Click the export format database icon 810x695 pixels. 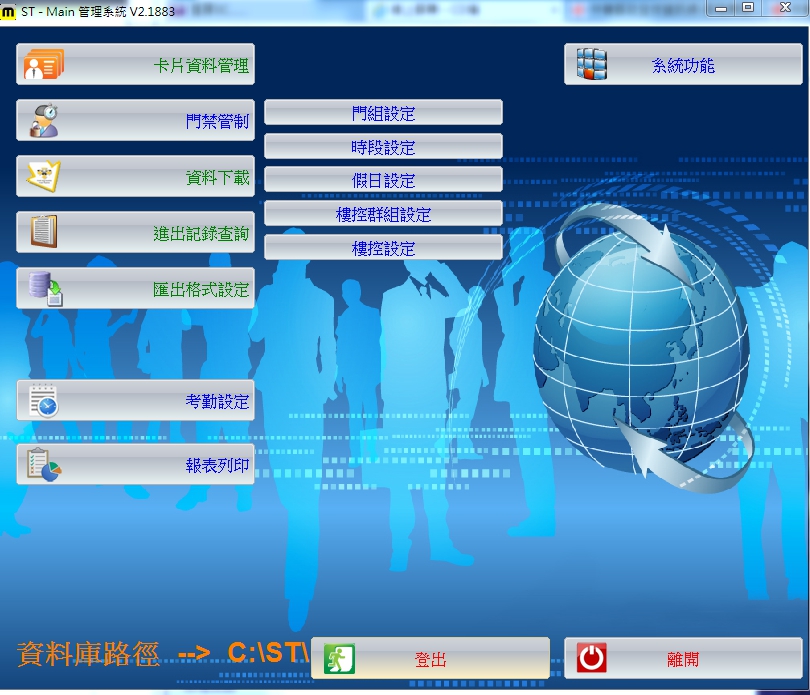45,289
